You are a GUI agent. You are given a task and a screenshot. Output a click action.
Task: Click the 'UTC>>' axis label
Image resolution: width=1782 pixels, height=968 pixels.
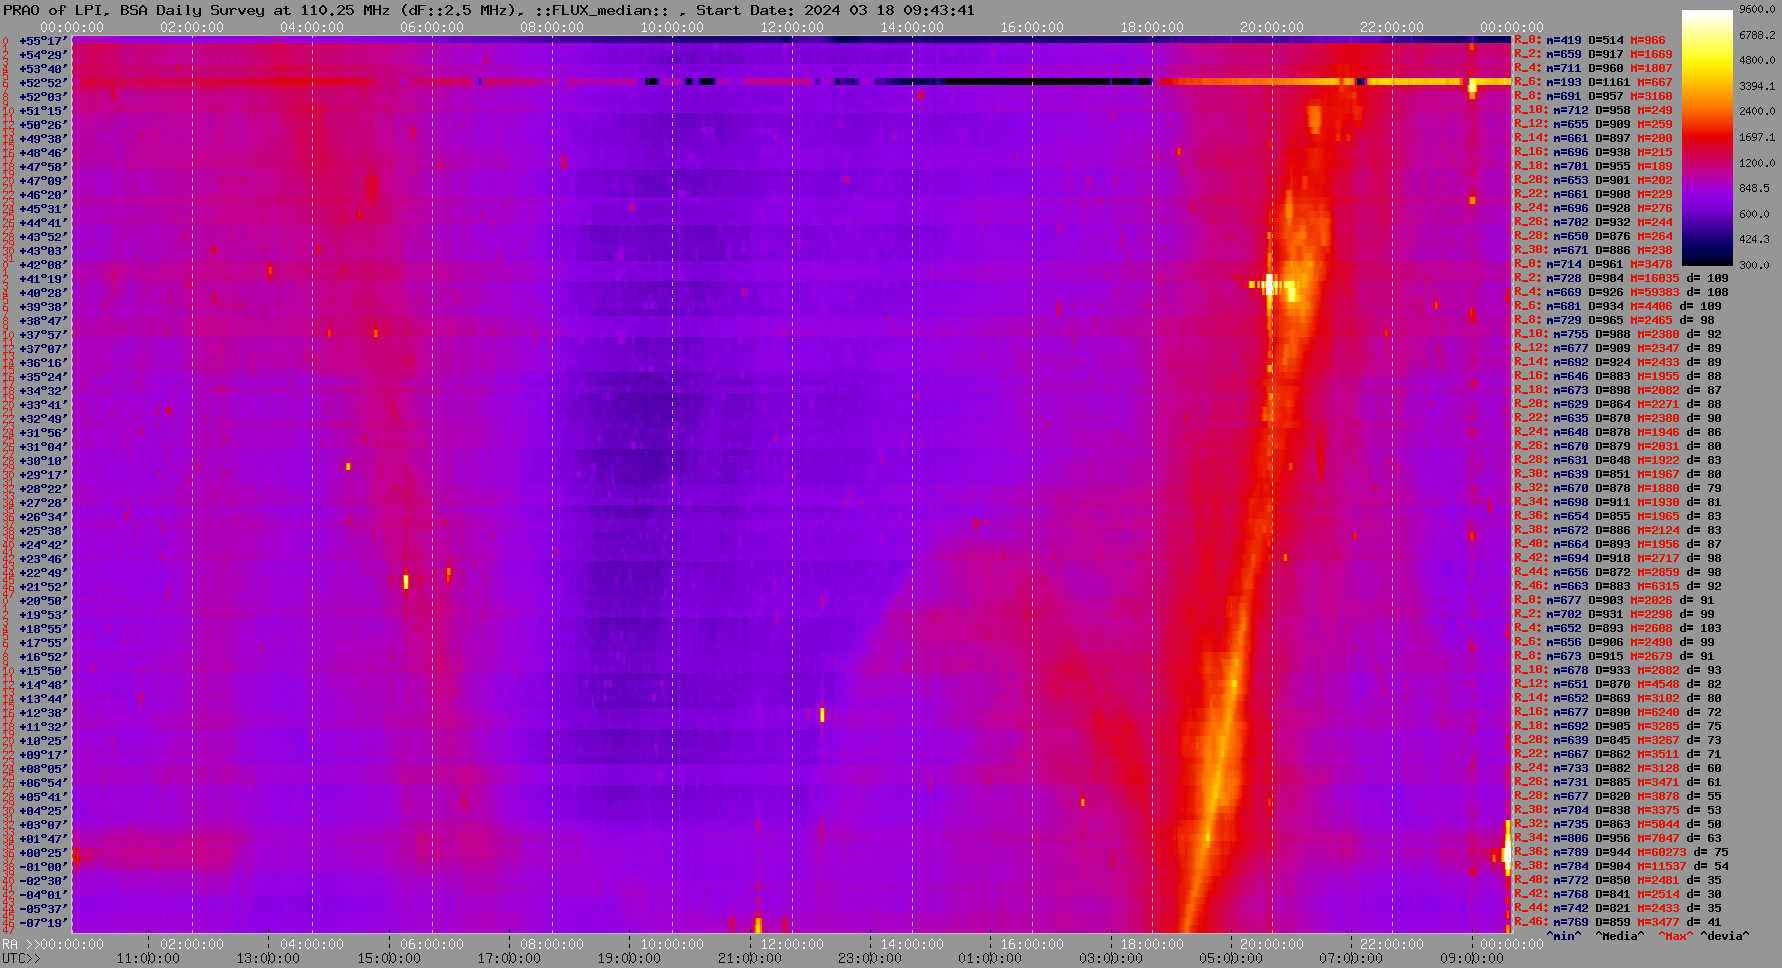pyautogui.click(x=21, y=959)
